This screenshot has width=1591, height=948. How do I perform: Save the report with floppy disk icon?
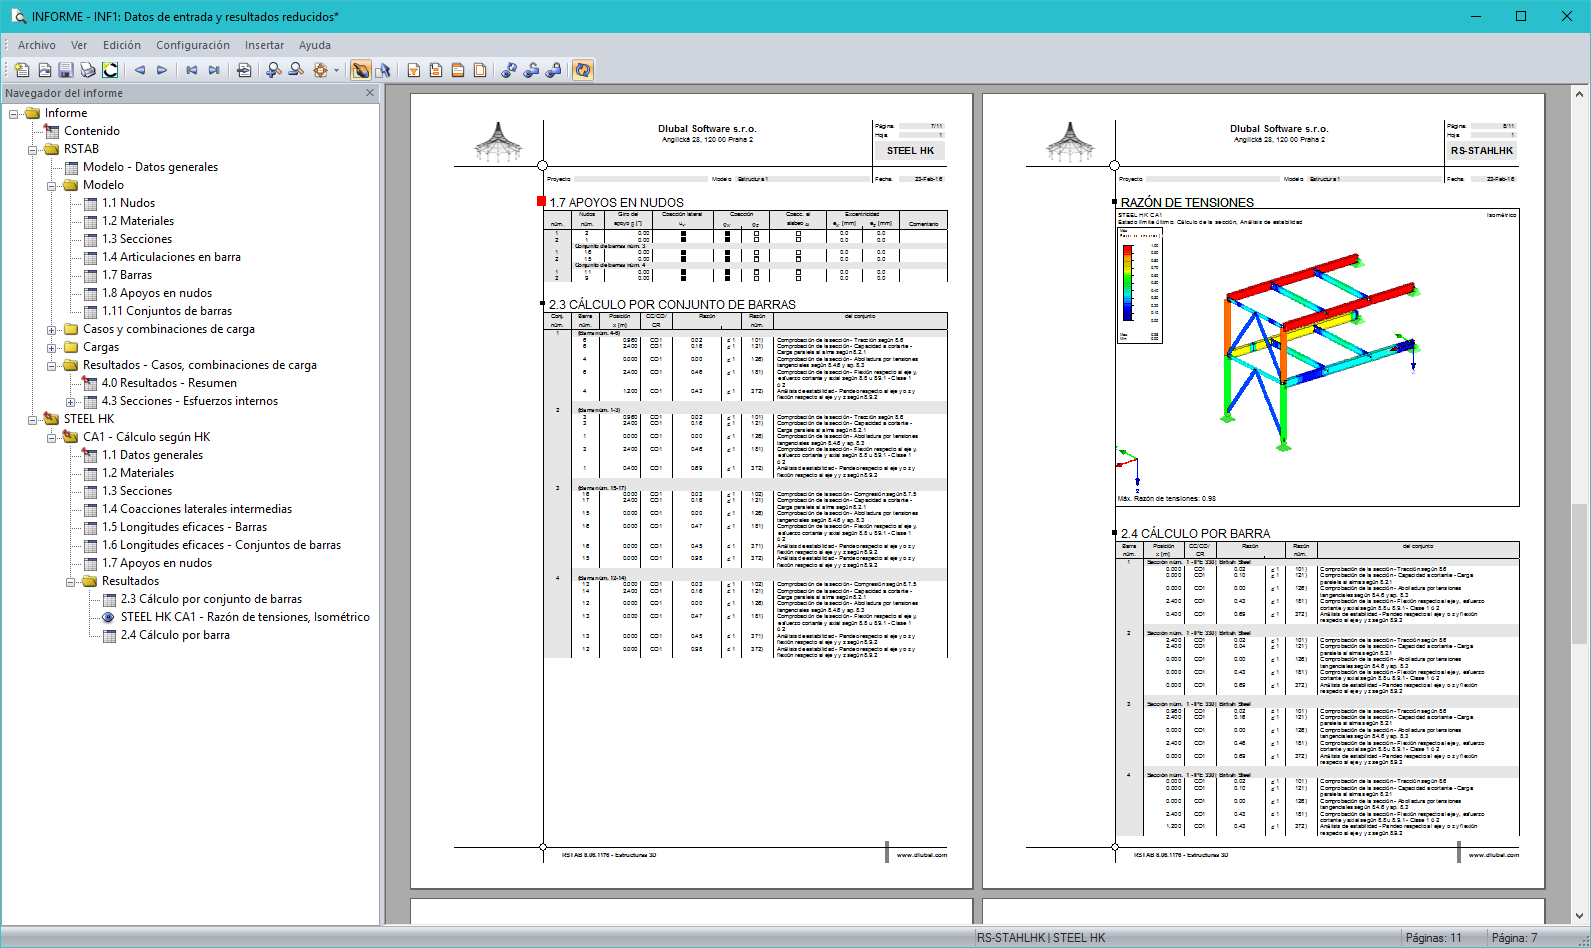click(x=66, y=70)
